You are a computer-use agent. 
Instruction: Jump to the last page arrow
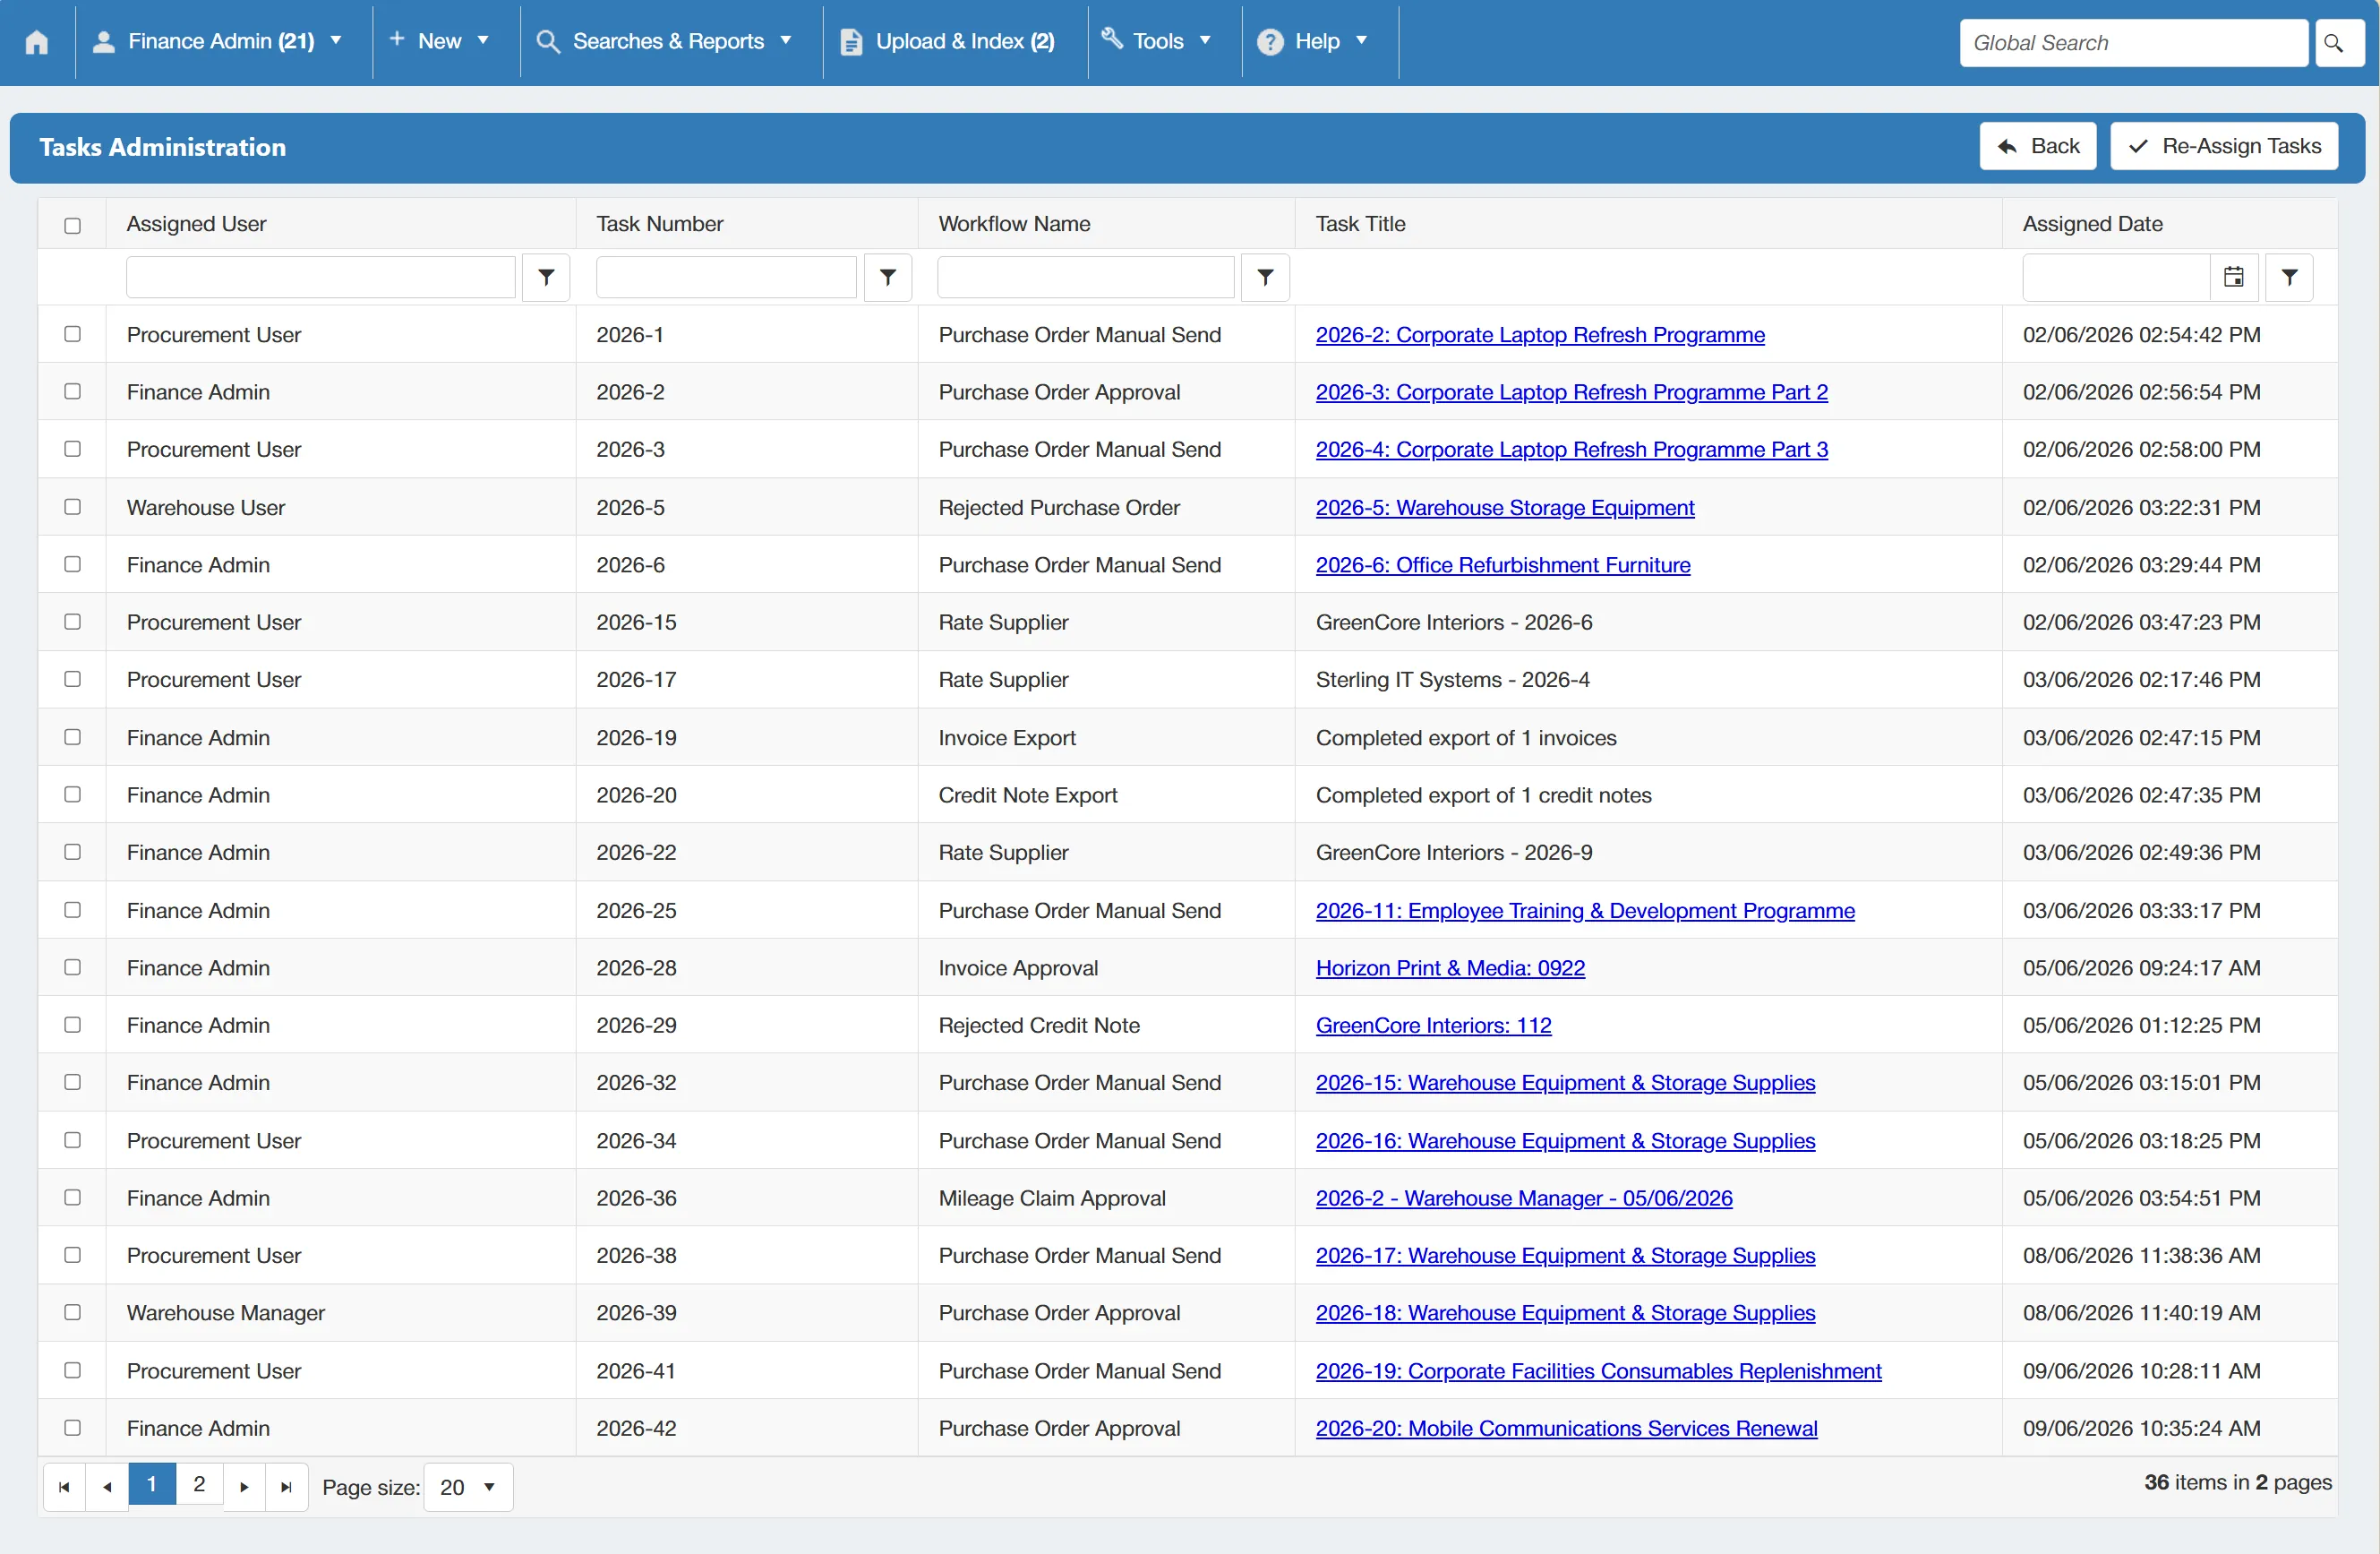point(287,1487)
